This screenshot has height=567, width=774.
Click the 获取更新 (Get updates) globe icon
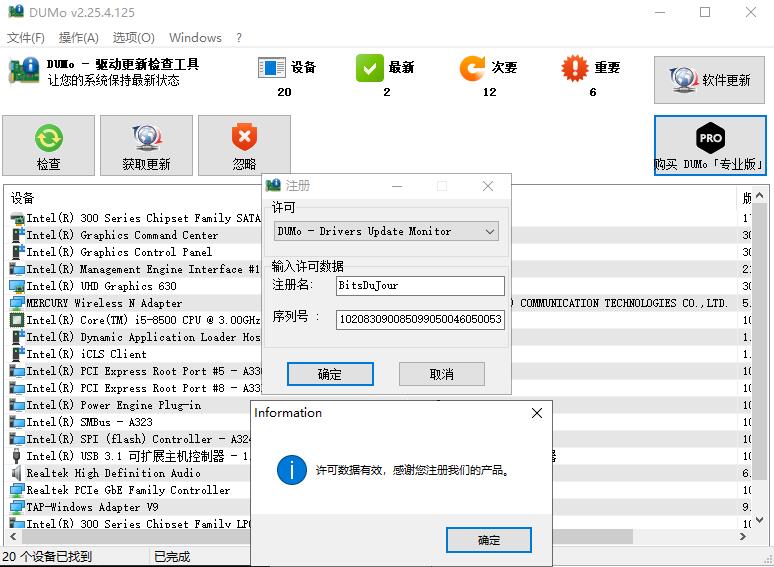coord(146,138)
